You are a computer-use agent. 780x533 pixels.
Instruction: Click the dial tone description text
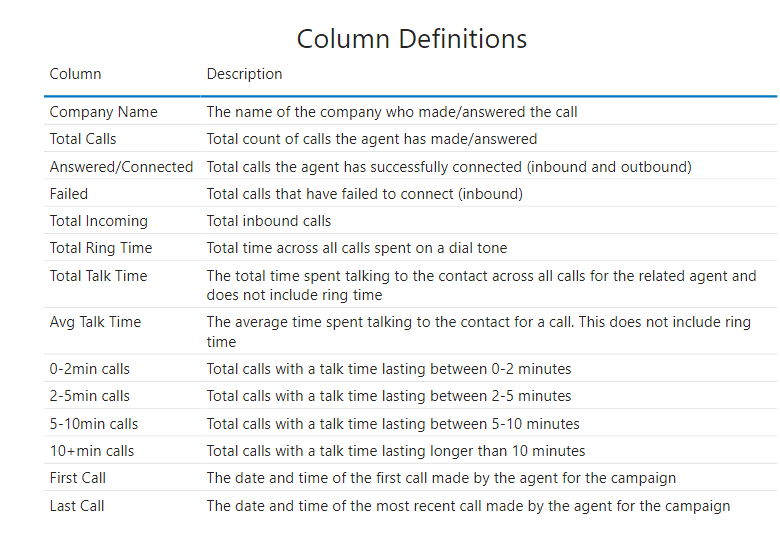[357, 248]
